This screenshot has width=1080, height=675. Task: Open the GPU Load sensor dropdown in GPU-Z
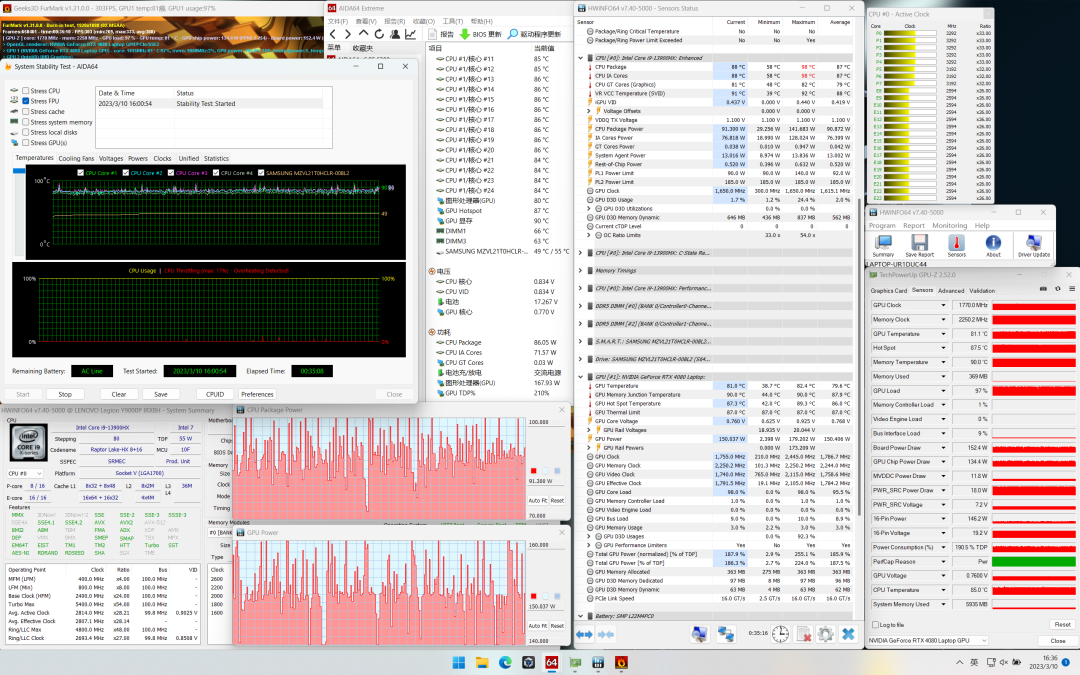(944, 391)
